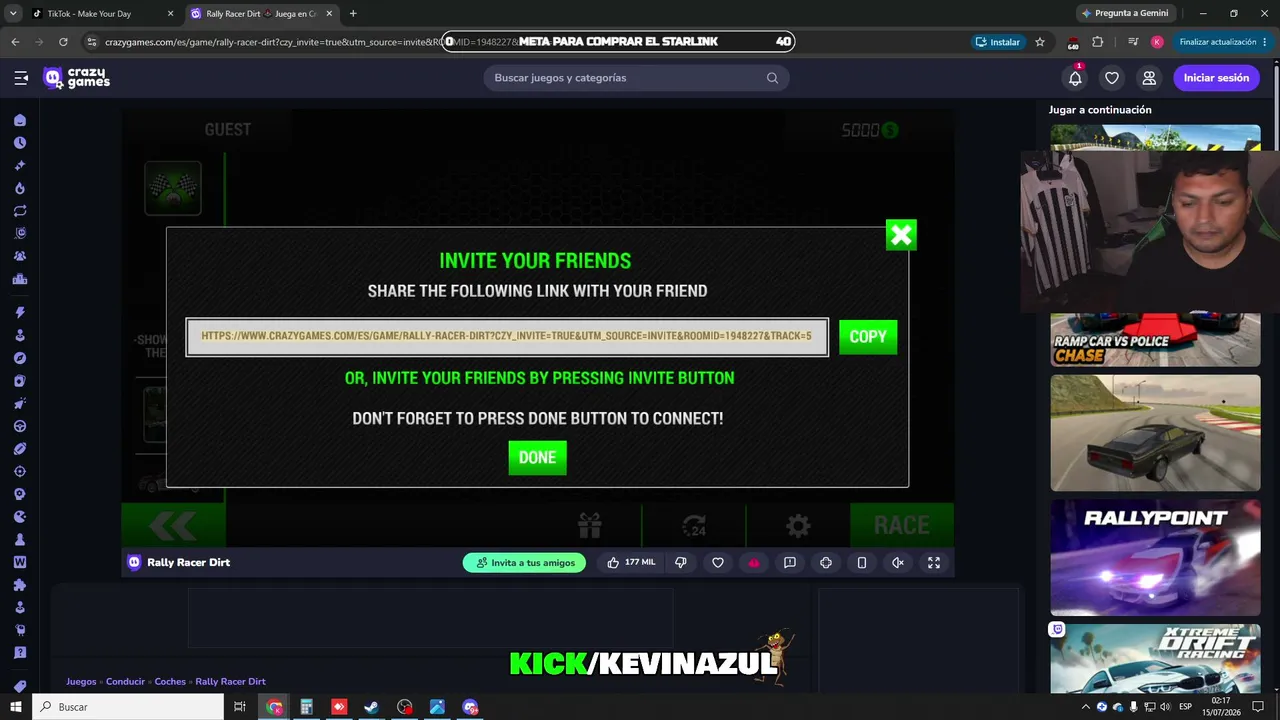Focus the 'Buscar juegos y categorías' search box
Image resolution: width=1280 pixels, height=720 pixels.
[636, 78]
